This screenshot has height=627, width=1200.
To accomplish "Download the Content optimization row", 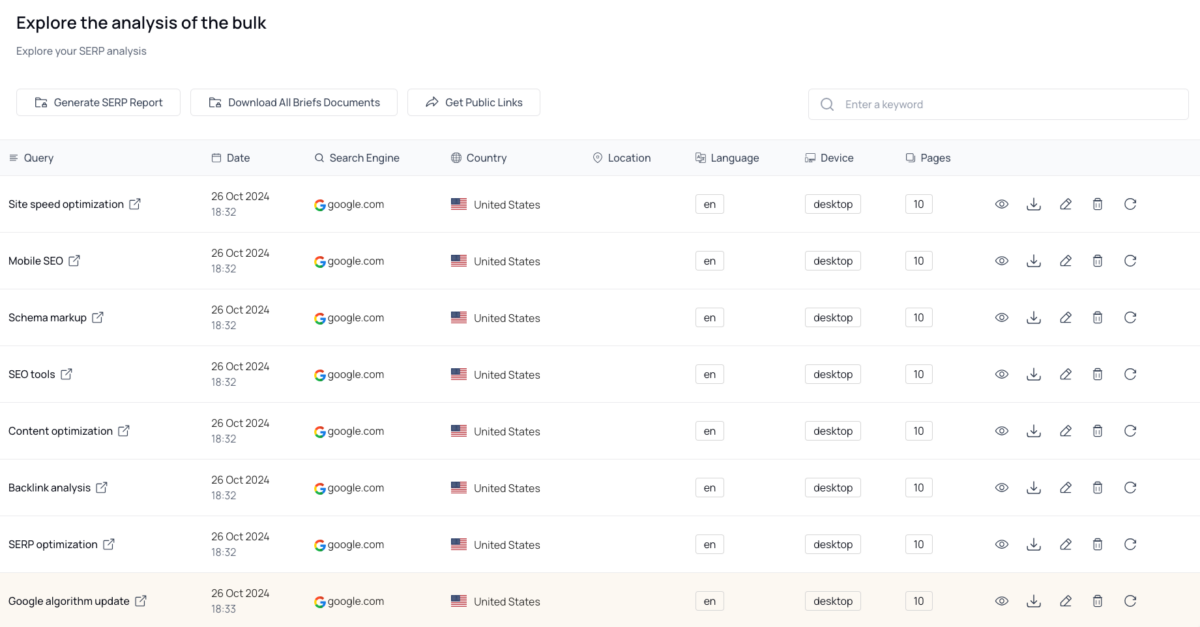I will click(x=1034, y=431).
